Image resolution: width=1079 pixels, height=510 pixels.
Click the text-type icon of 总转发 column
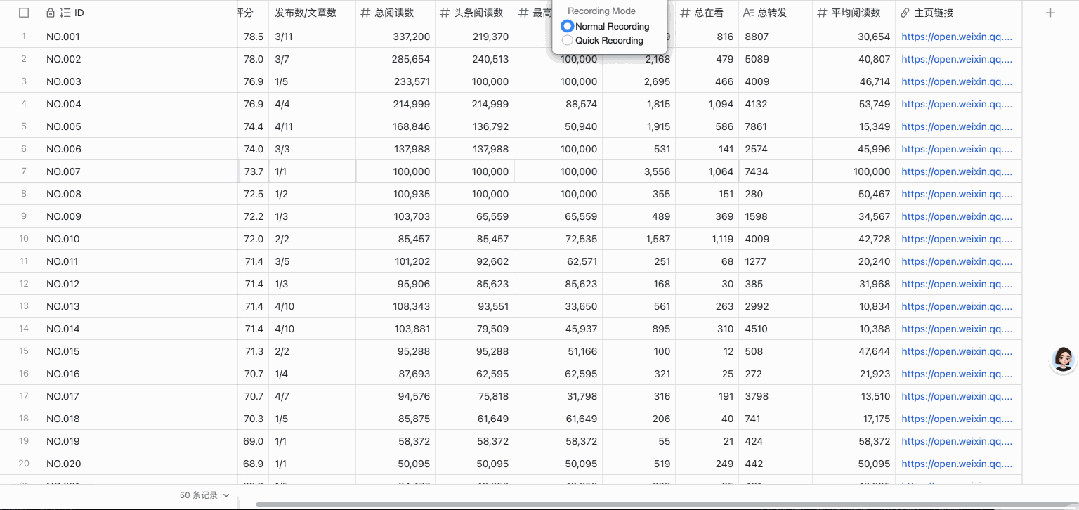pyautogui.click(x=749, y=12)
